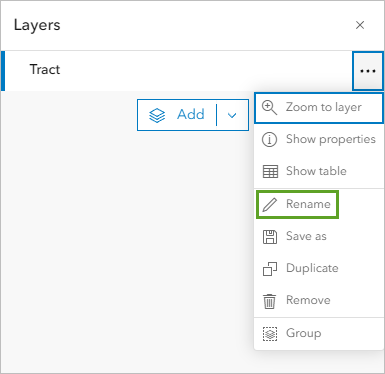Image resolution: width=385 pixels, height=374 pixels.
Task: Choose Show properties from the menu
Action: click(331, 139)
